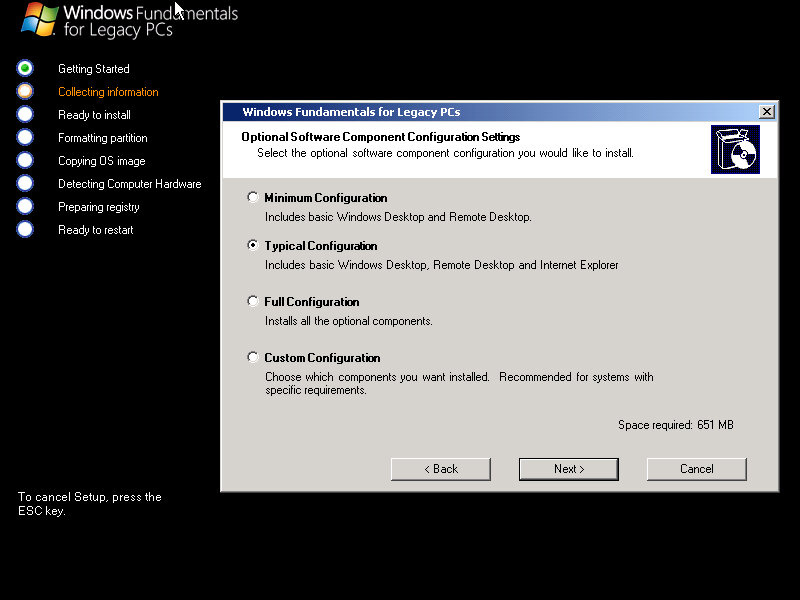Close the setup dialog with X
This screenshot has width=800, height=600.
(x=766, y=112)
